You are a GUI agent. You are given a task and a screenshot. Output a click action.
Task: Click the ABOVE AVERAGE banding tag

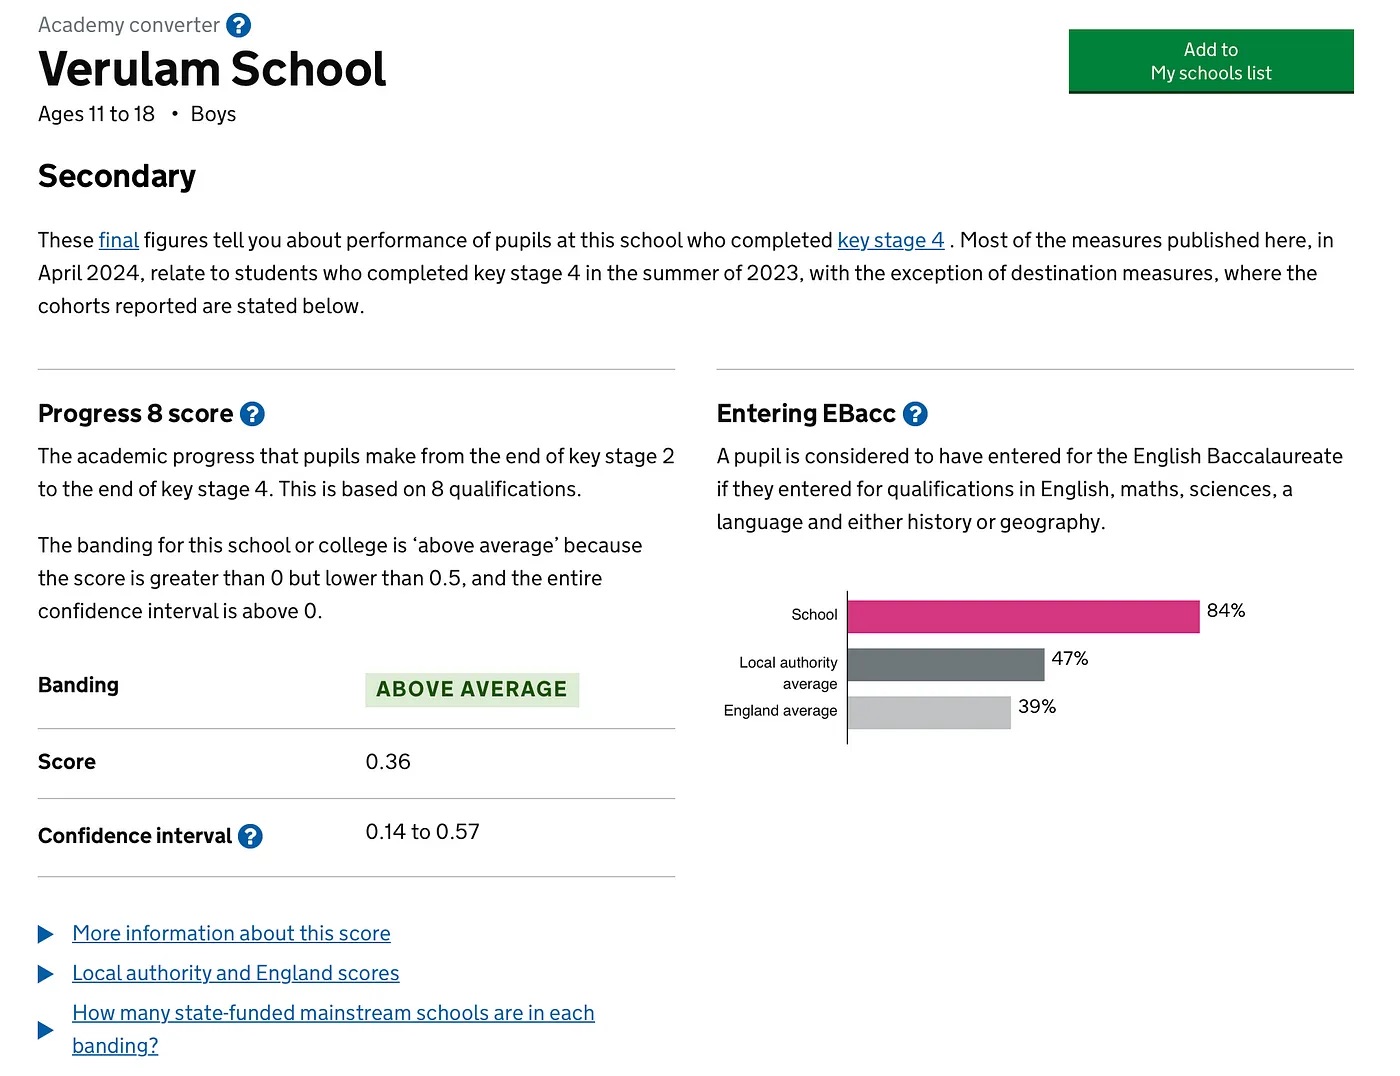tap(471, 690)
